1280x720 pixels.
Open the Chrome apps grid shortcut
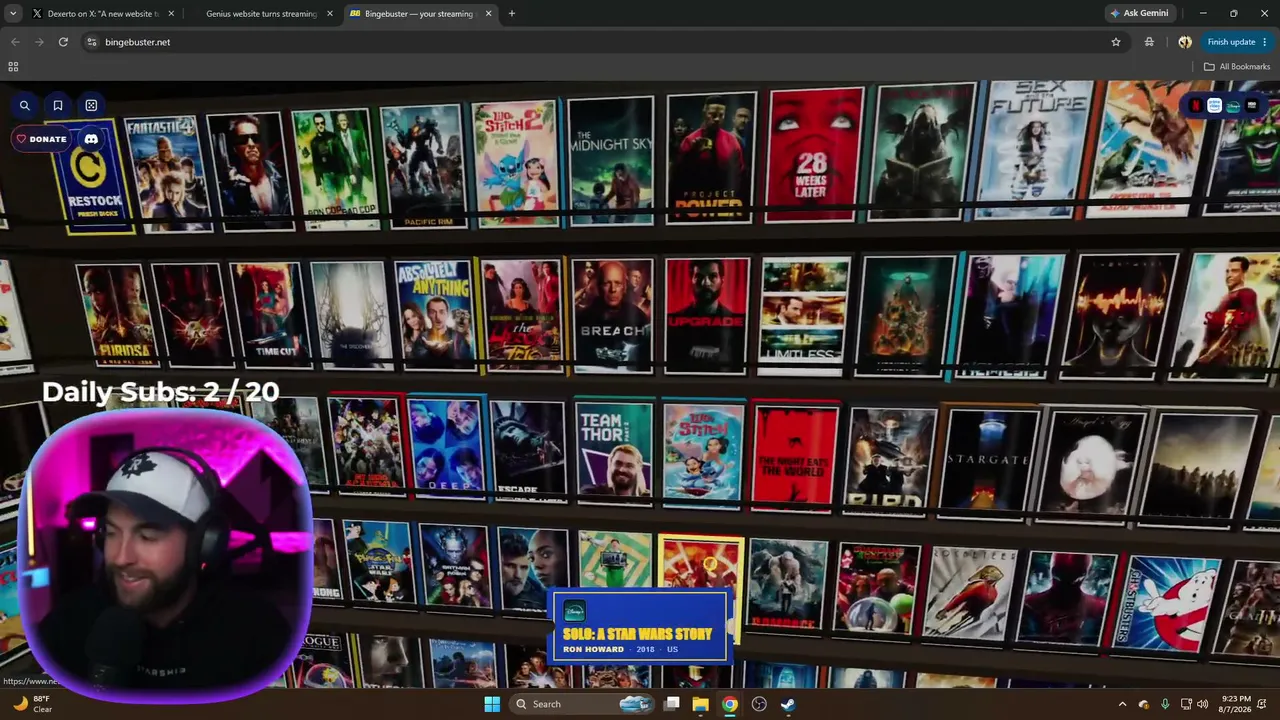[13, 67]
